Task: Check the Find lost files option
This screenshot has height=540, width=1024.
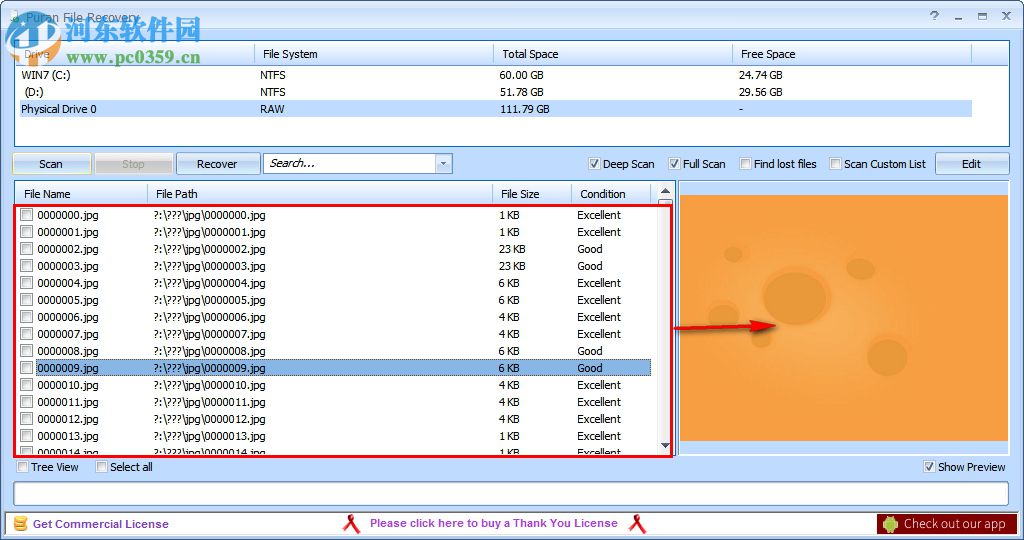Action: 745,164
